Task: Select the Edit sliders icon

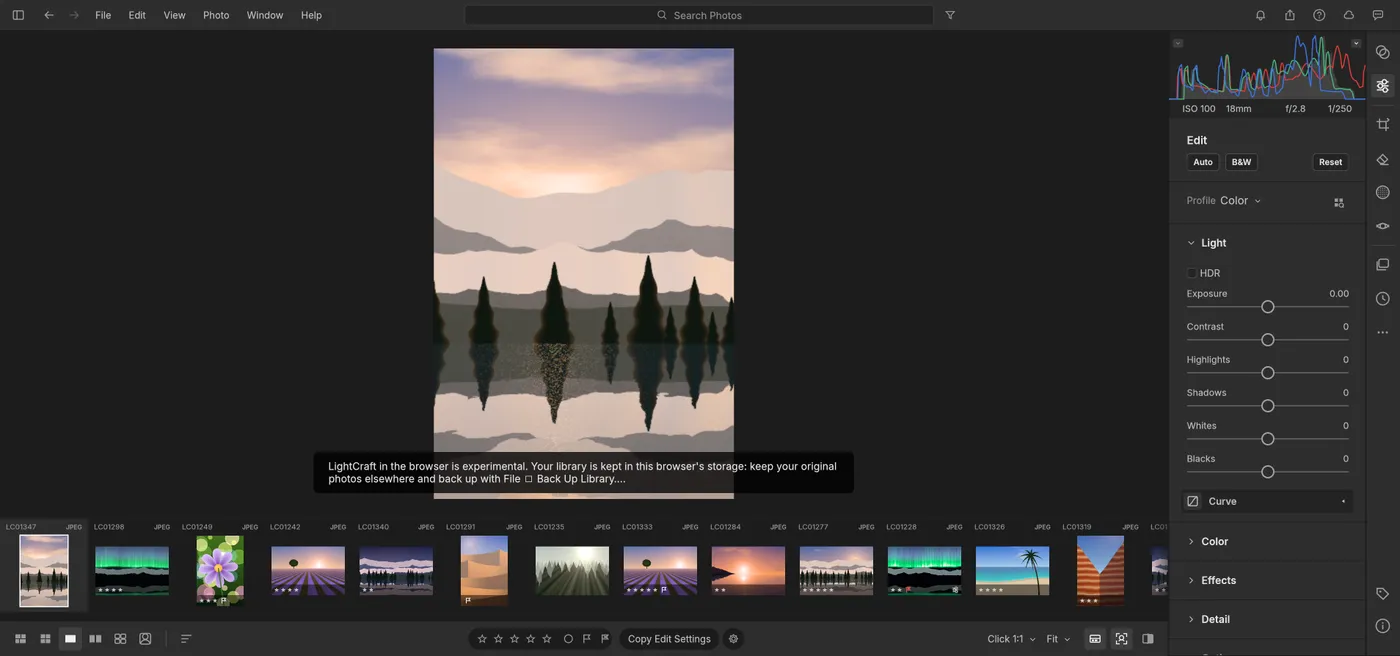Action: tap(1383, 86)
